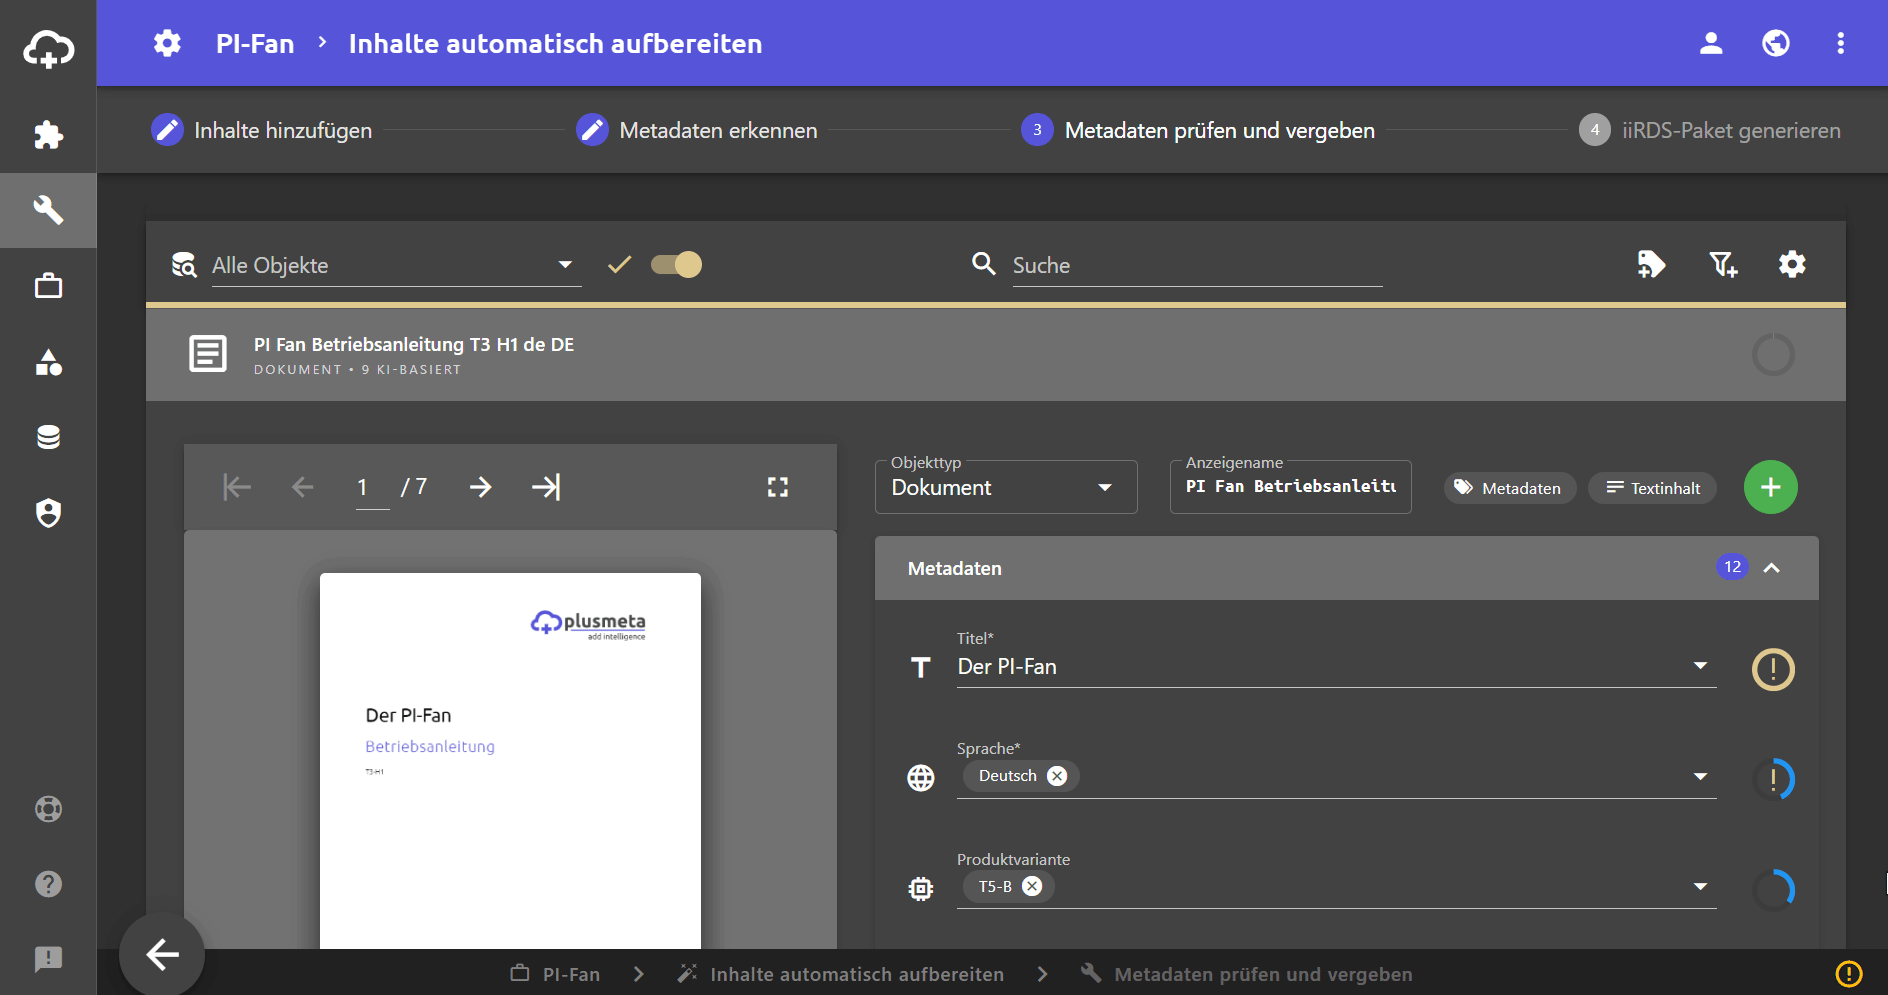Viewport: 1888px width, 995px height.
Task: Click the document cover page thumbnail
Action: coord(510,760)
